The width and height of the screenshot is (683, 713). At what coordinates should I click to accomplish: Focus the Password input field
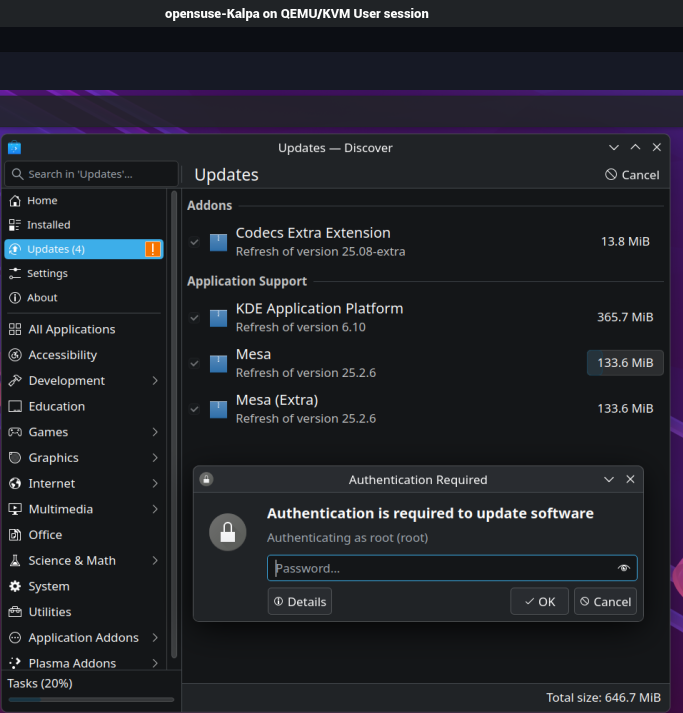(x=440, y=568)
